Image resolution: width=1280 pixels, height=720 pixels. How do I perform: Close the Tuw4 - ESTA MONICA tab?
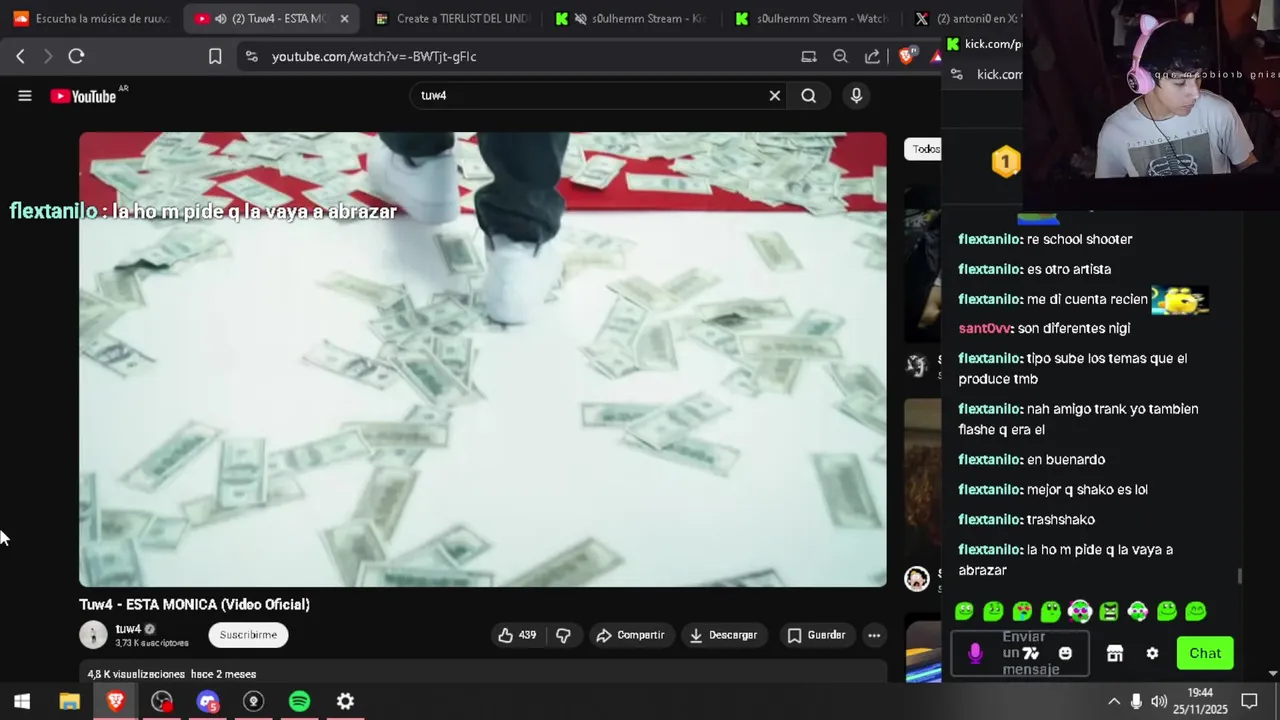click(344, 18)
